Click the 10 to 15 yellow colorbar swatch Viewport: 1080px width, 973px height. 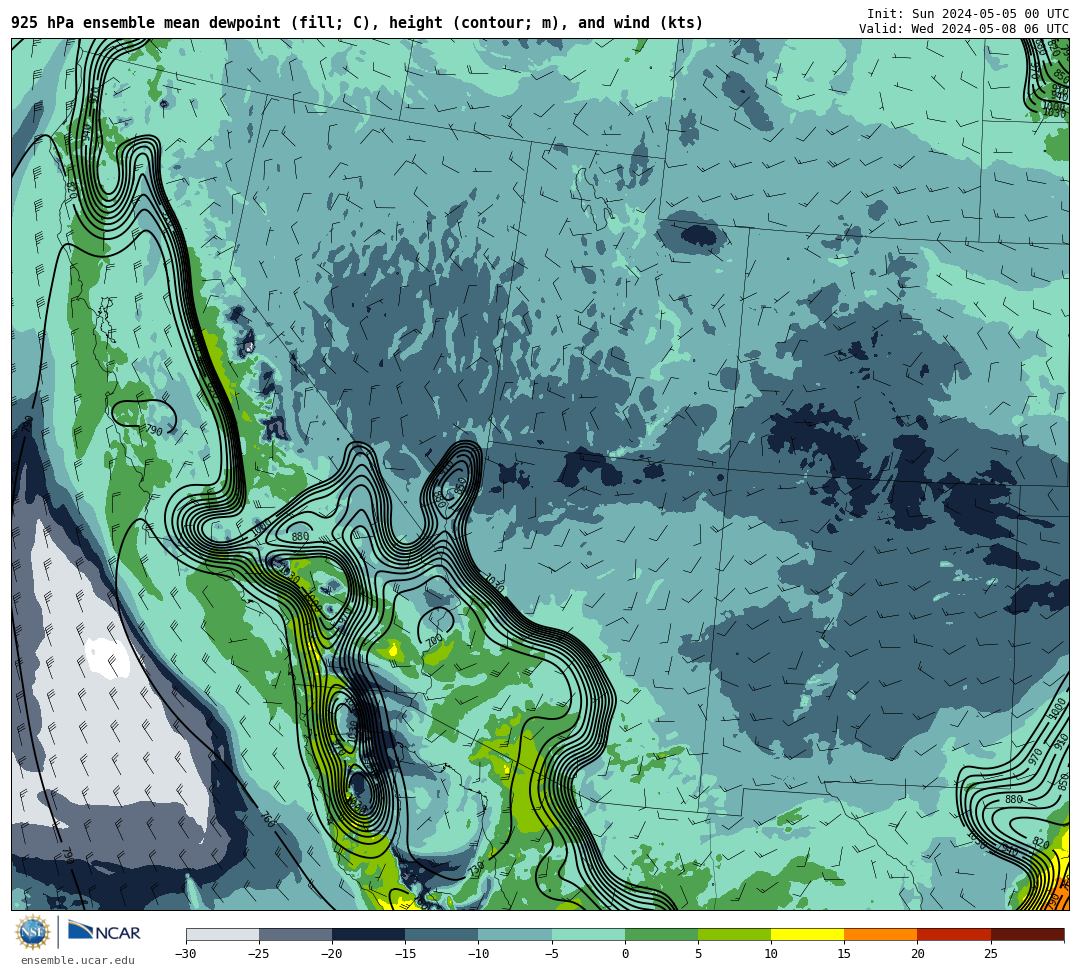(x=807, y=934)
